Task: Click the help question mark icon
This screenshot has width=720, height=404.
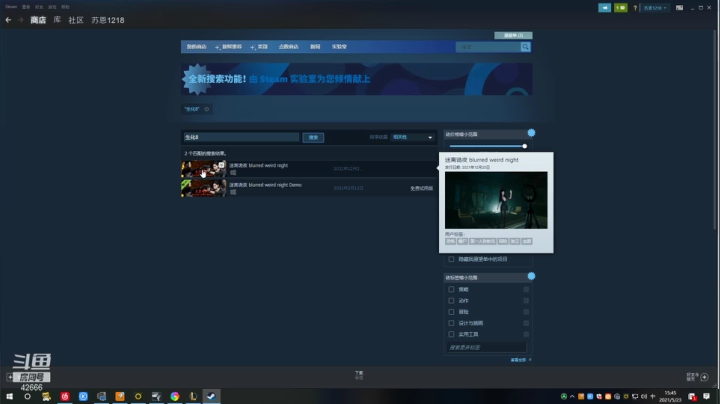Action: click(x=635, y=8)
